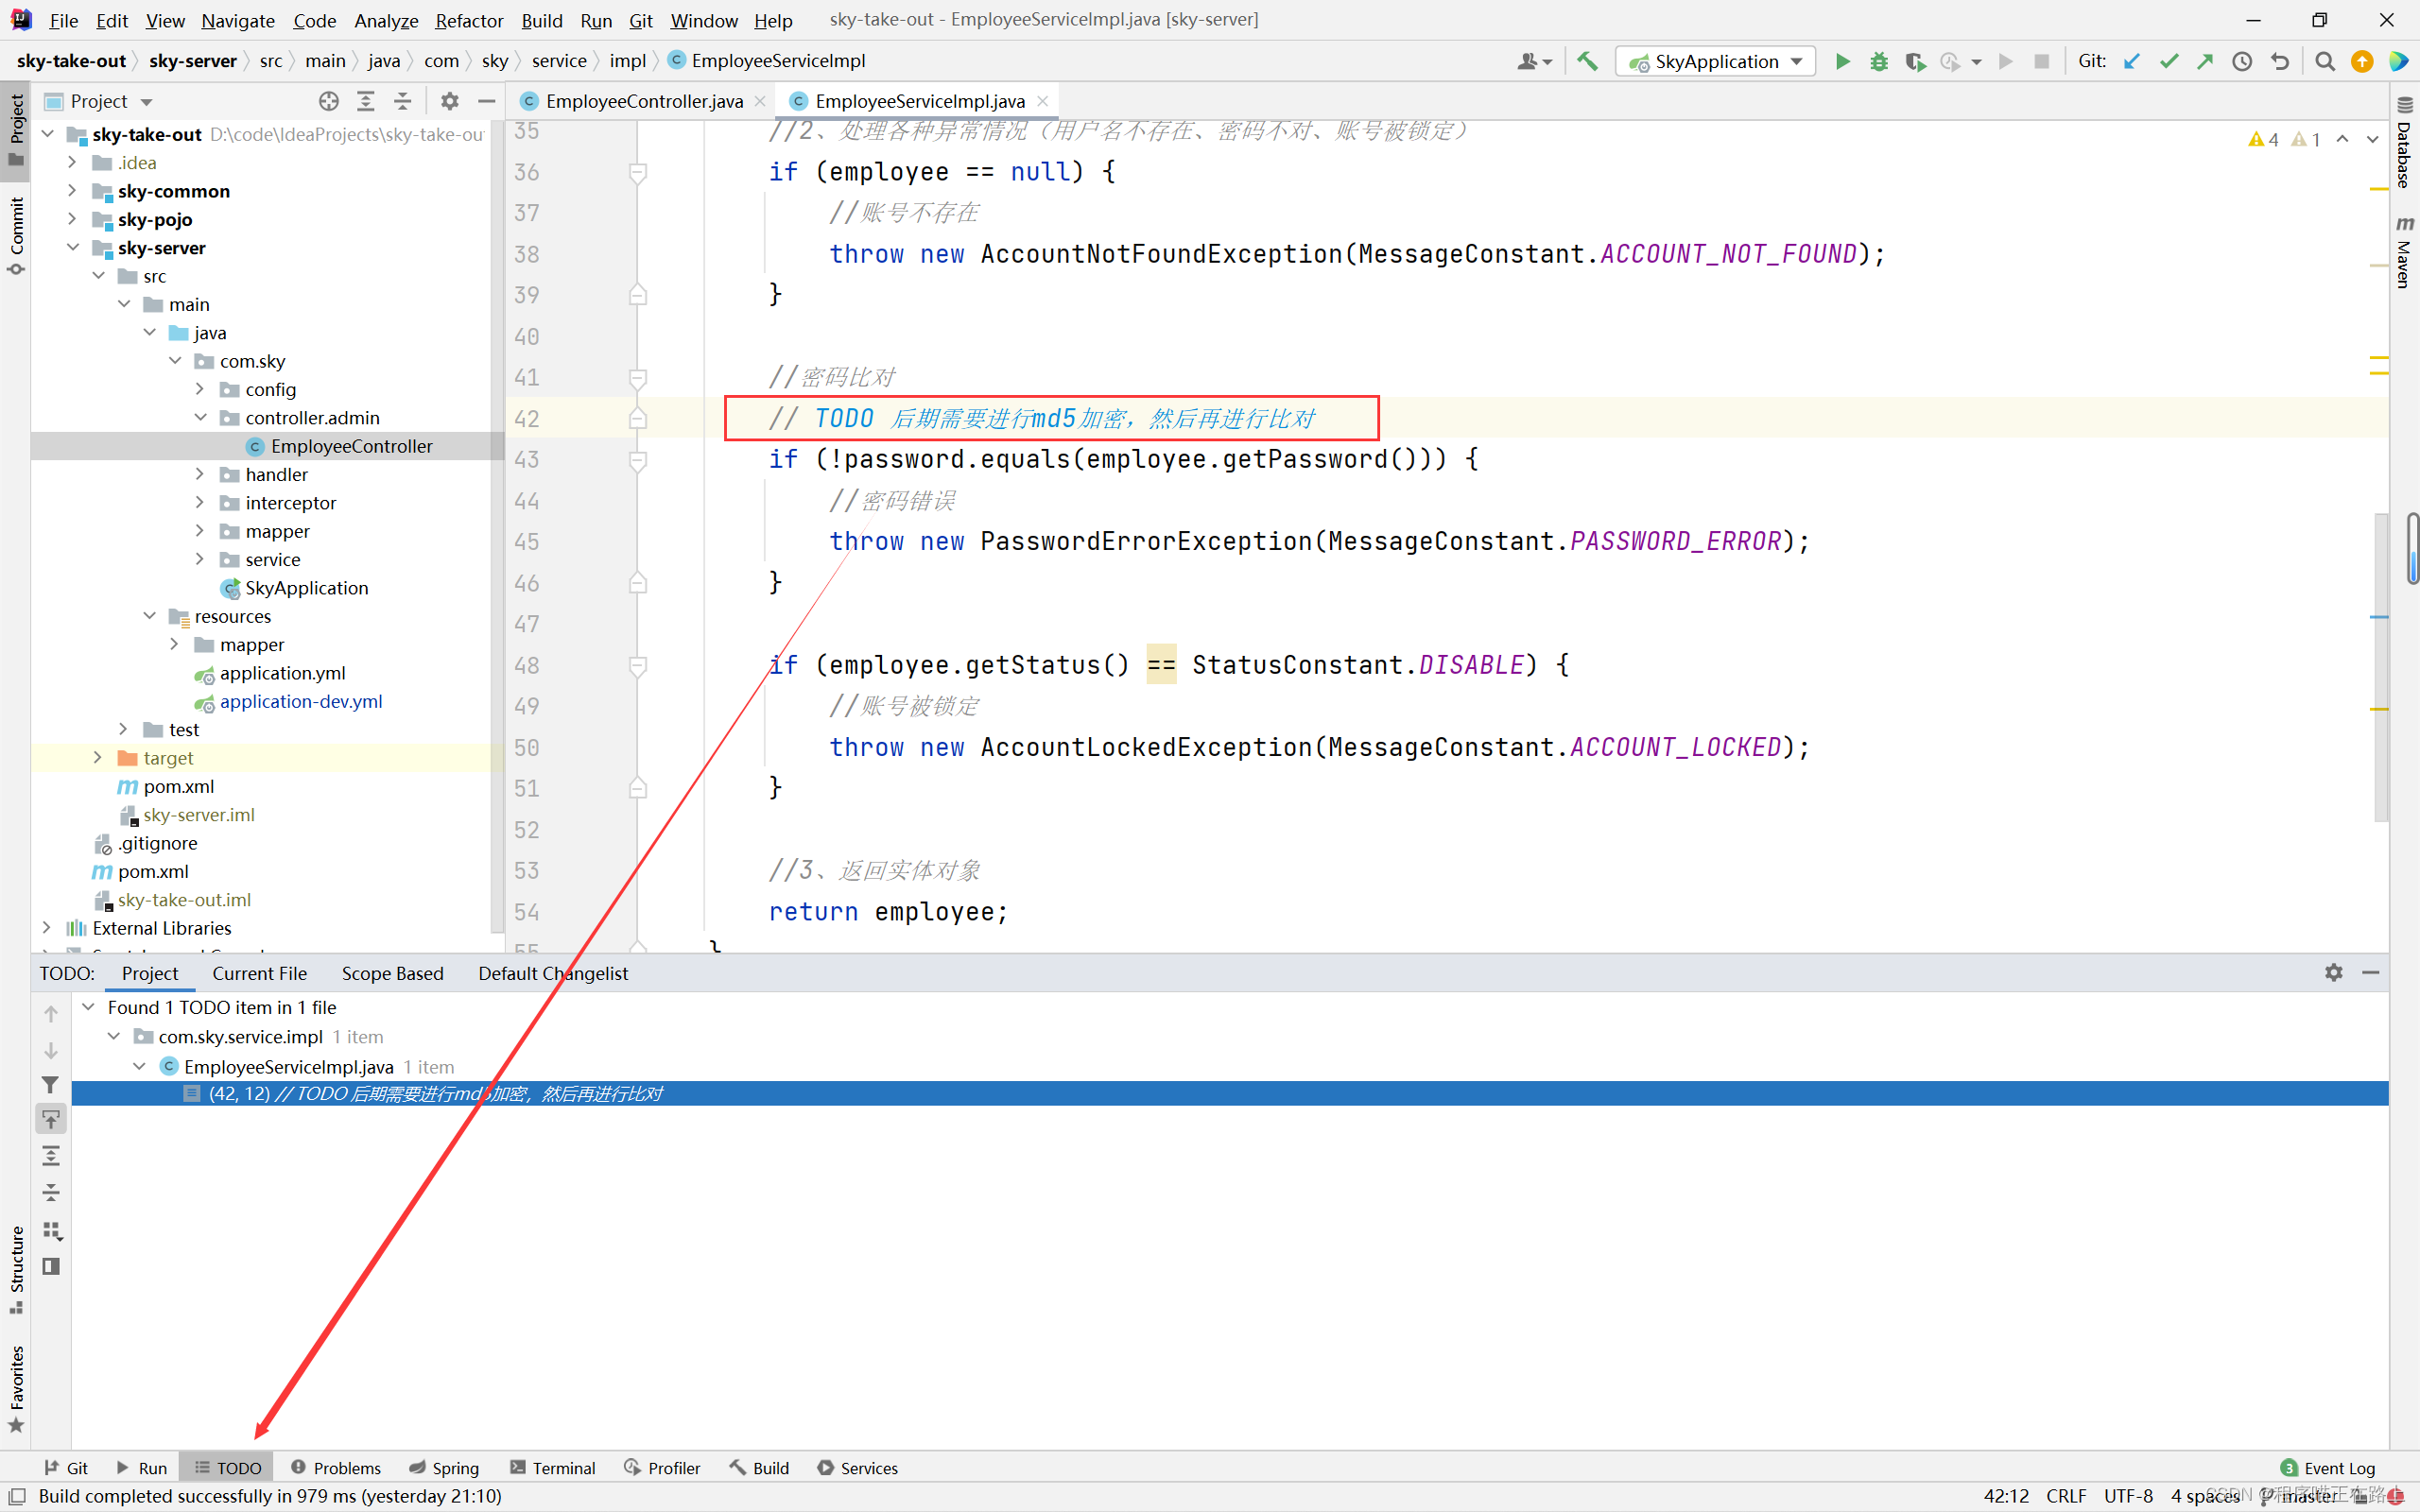The height and width of the screenshot is (1512, 2420).
Task: Click the Debug application icon
Action: click(x=1880, y=61)
